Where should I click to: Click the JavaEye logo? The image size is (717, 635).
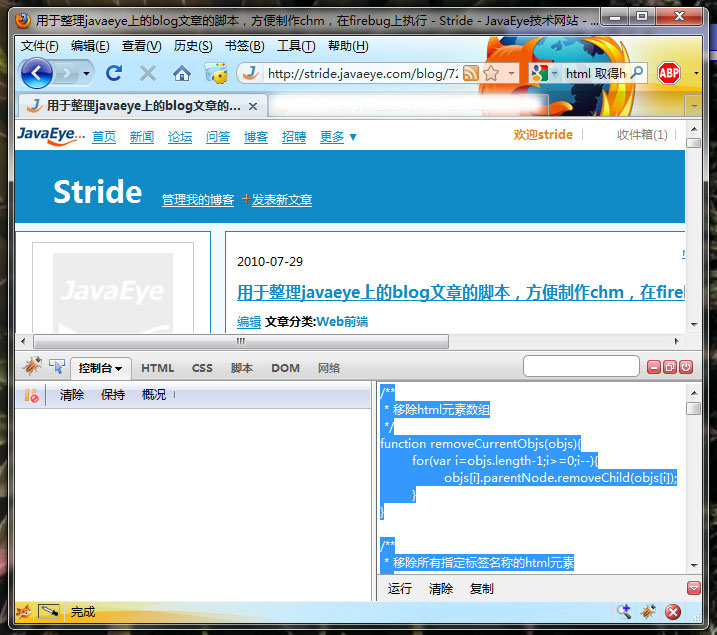(50, 136)
